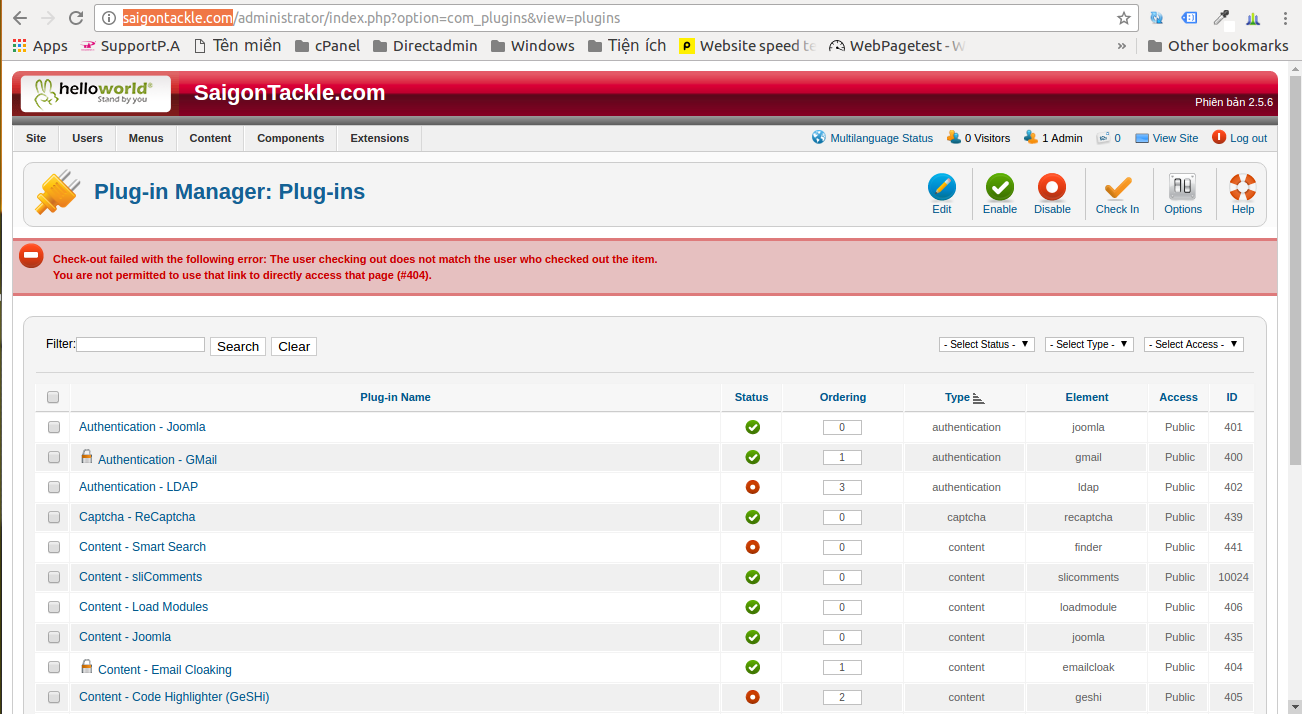The image size is (1302, 714).
Task: Open the Apps grid shortcut in the bookmarks bar
Action: pos(40,46)
